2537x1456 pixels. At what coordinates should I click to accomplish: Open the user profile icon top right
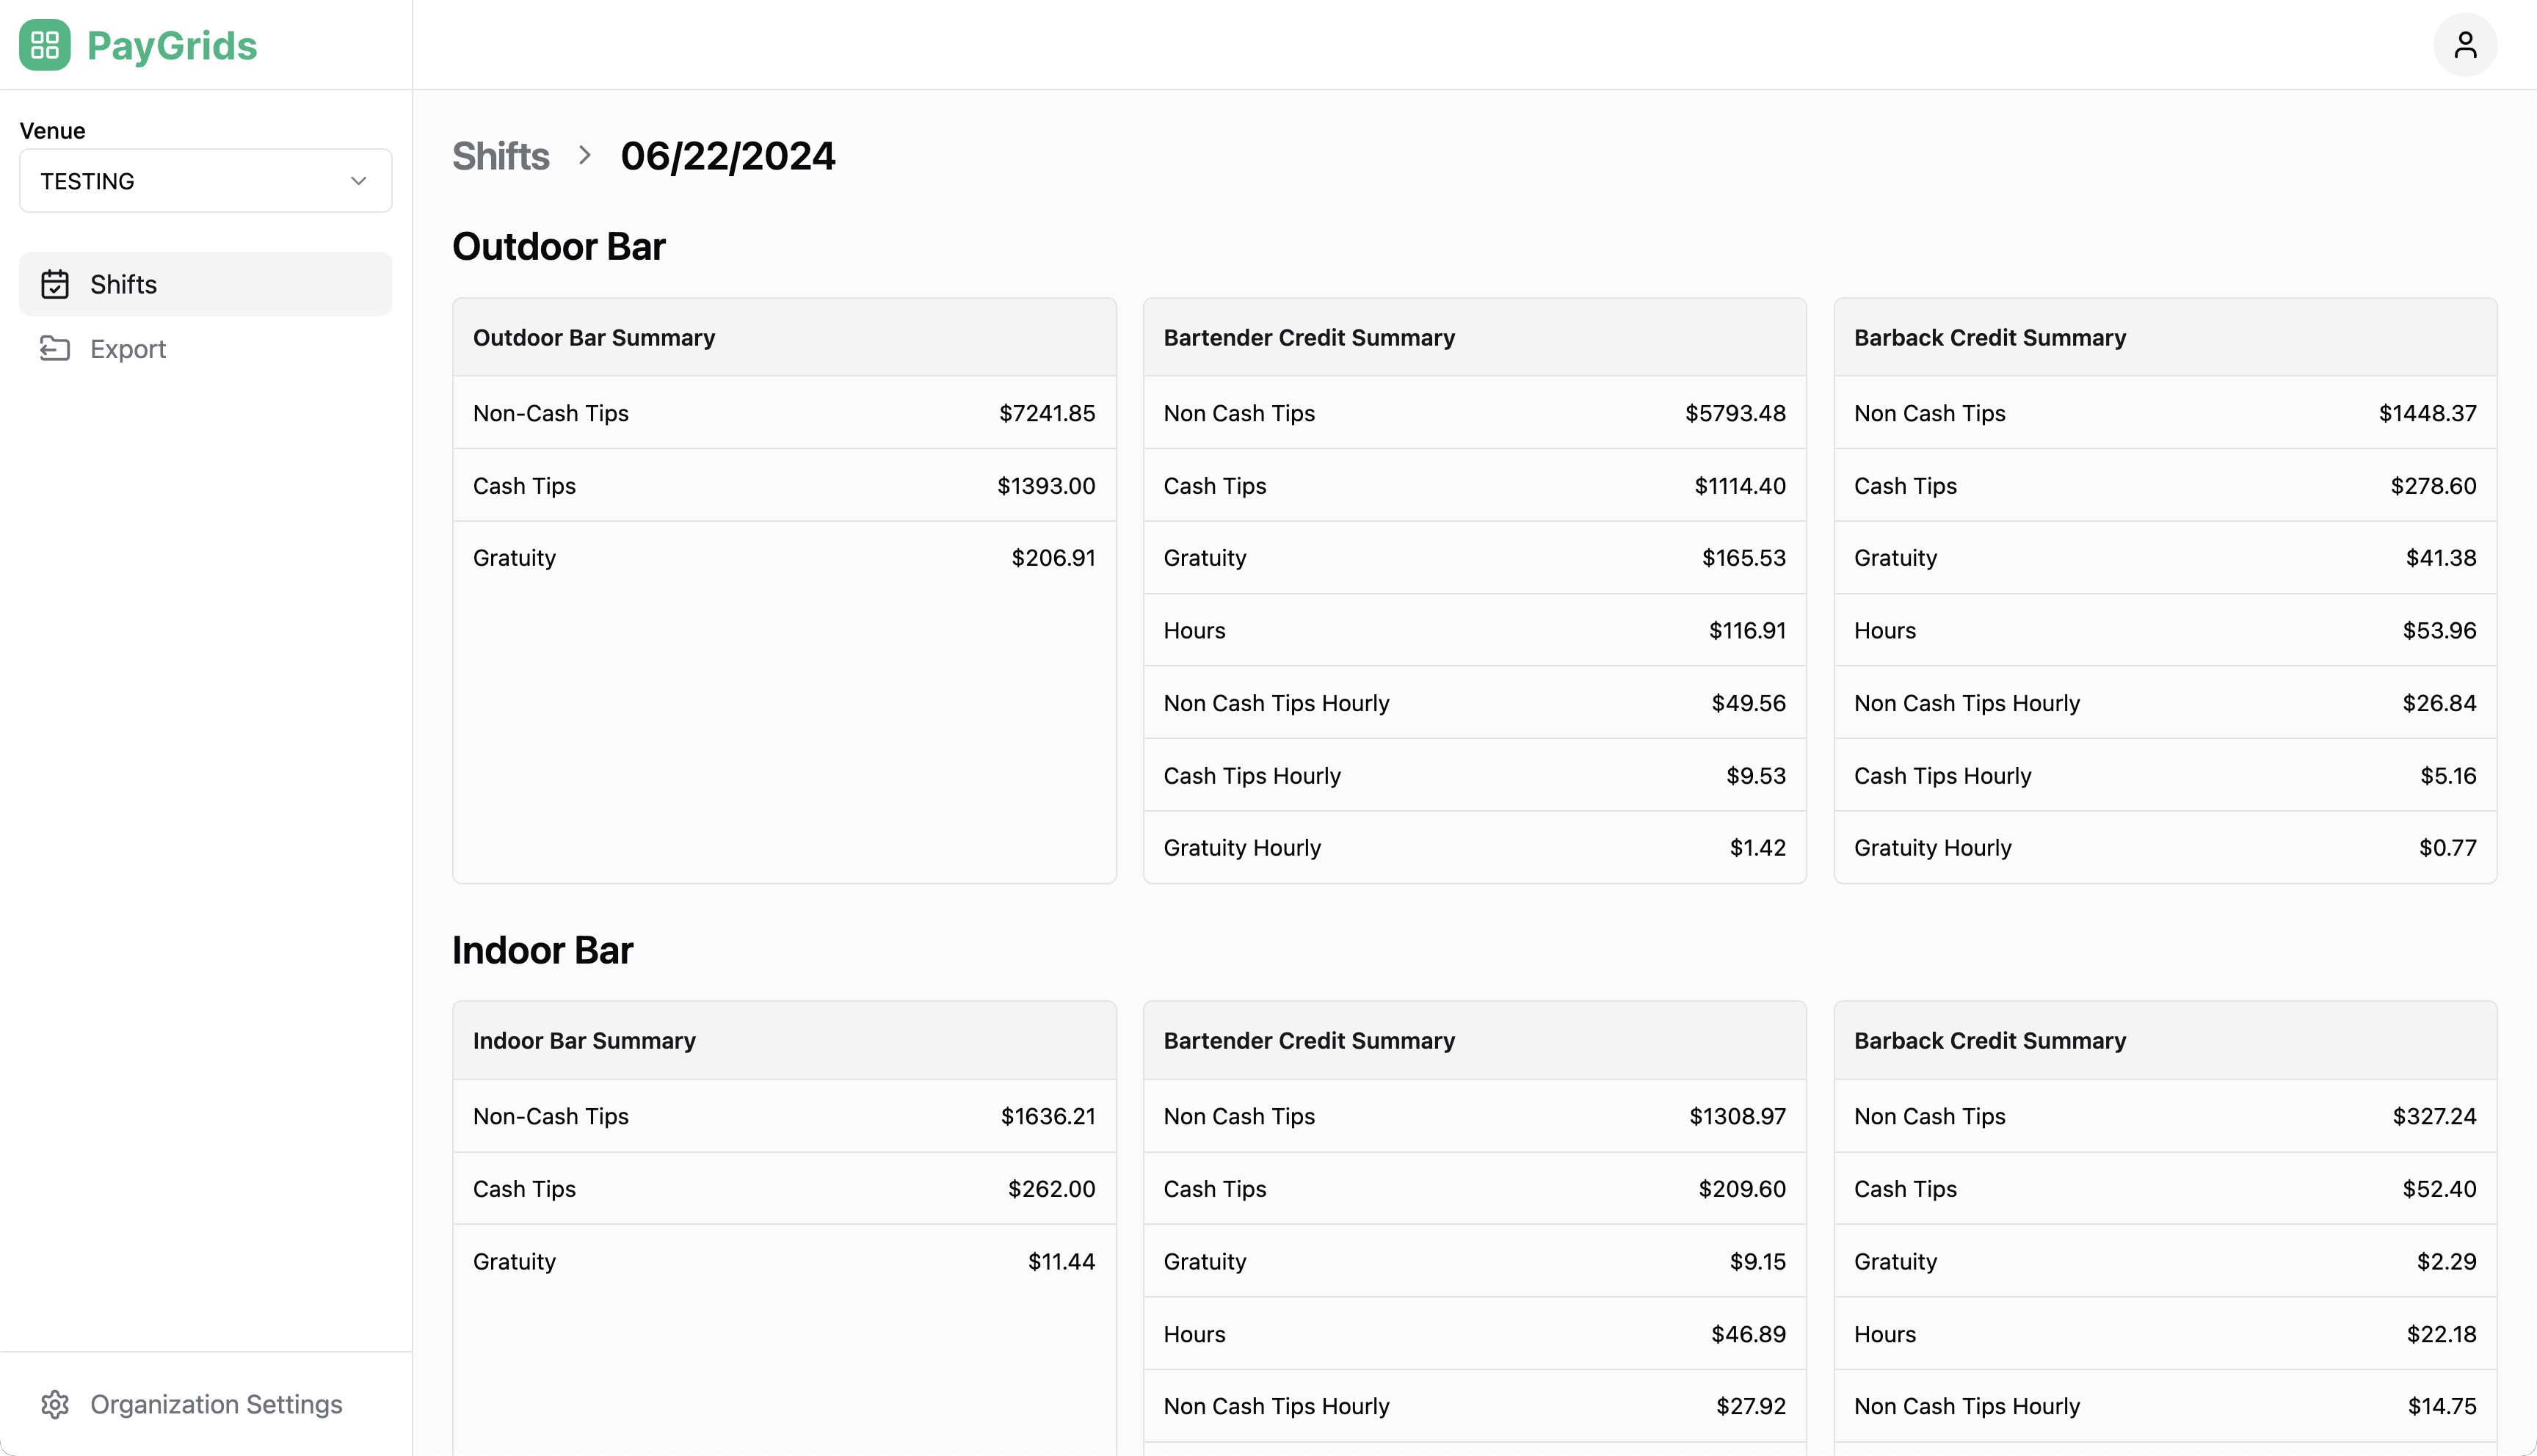coord(2466,44)
